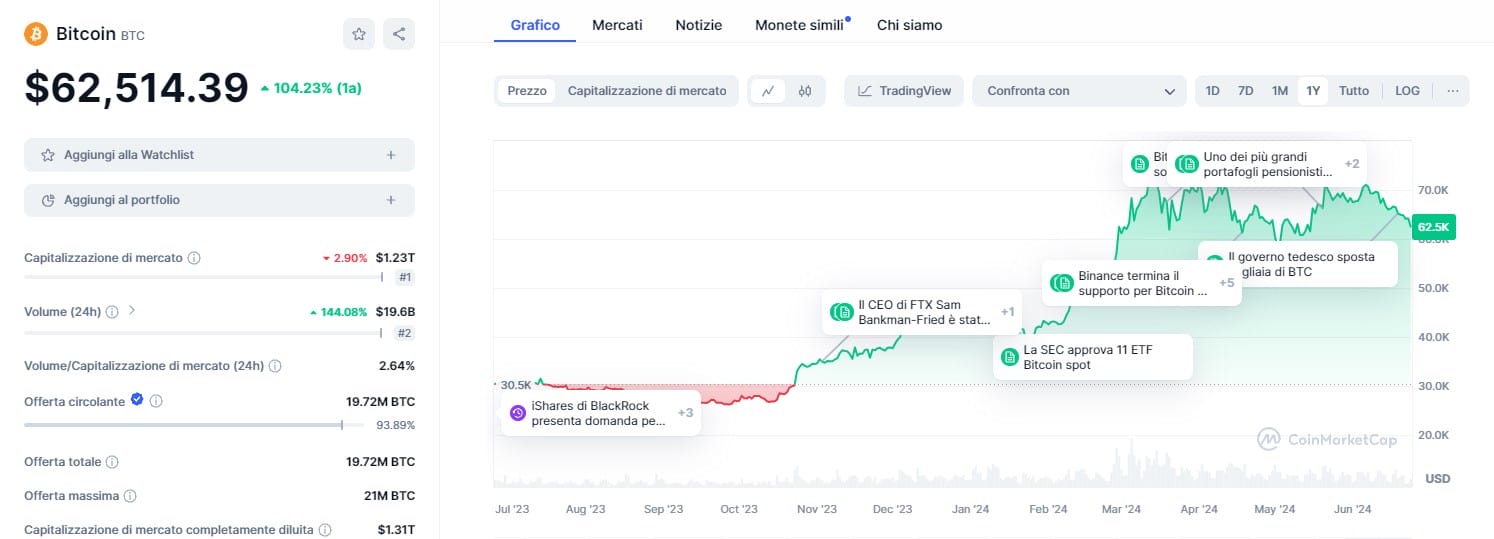Screen dimensions: 1494x539
Task: Switch to line chart view icon
Action: coord(768,91)
